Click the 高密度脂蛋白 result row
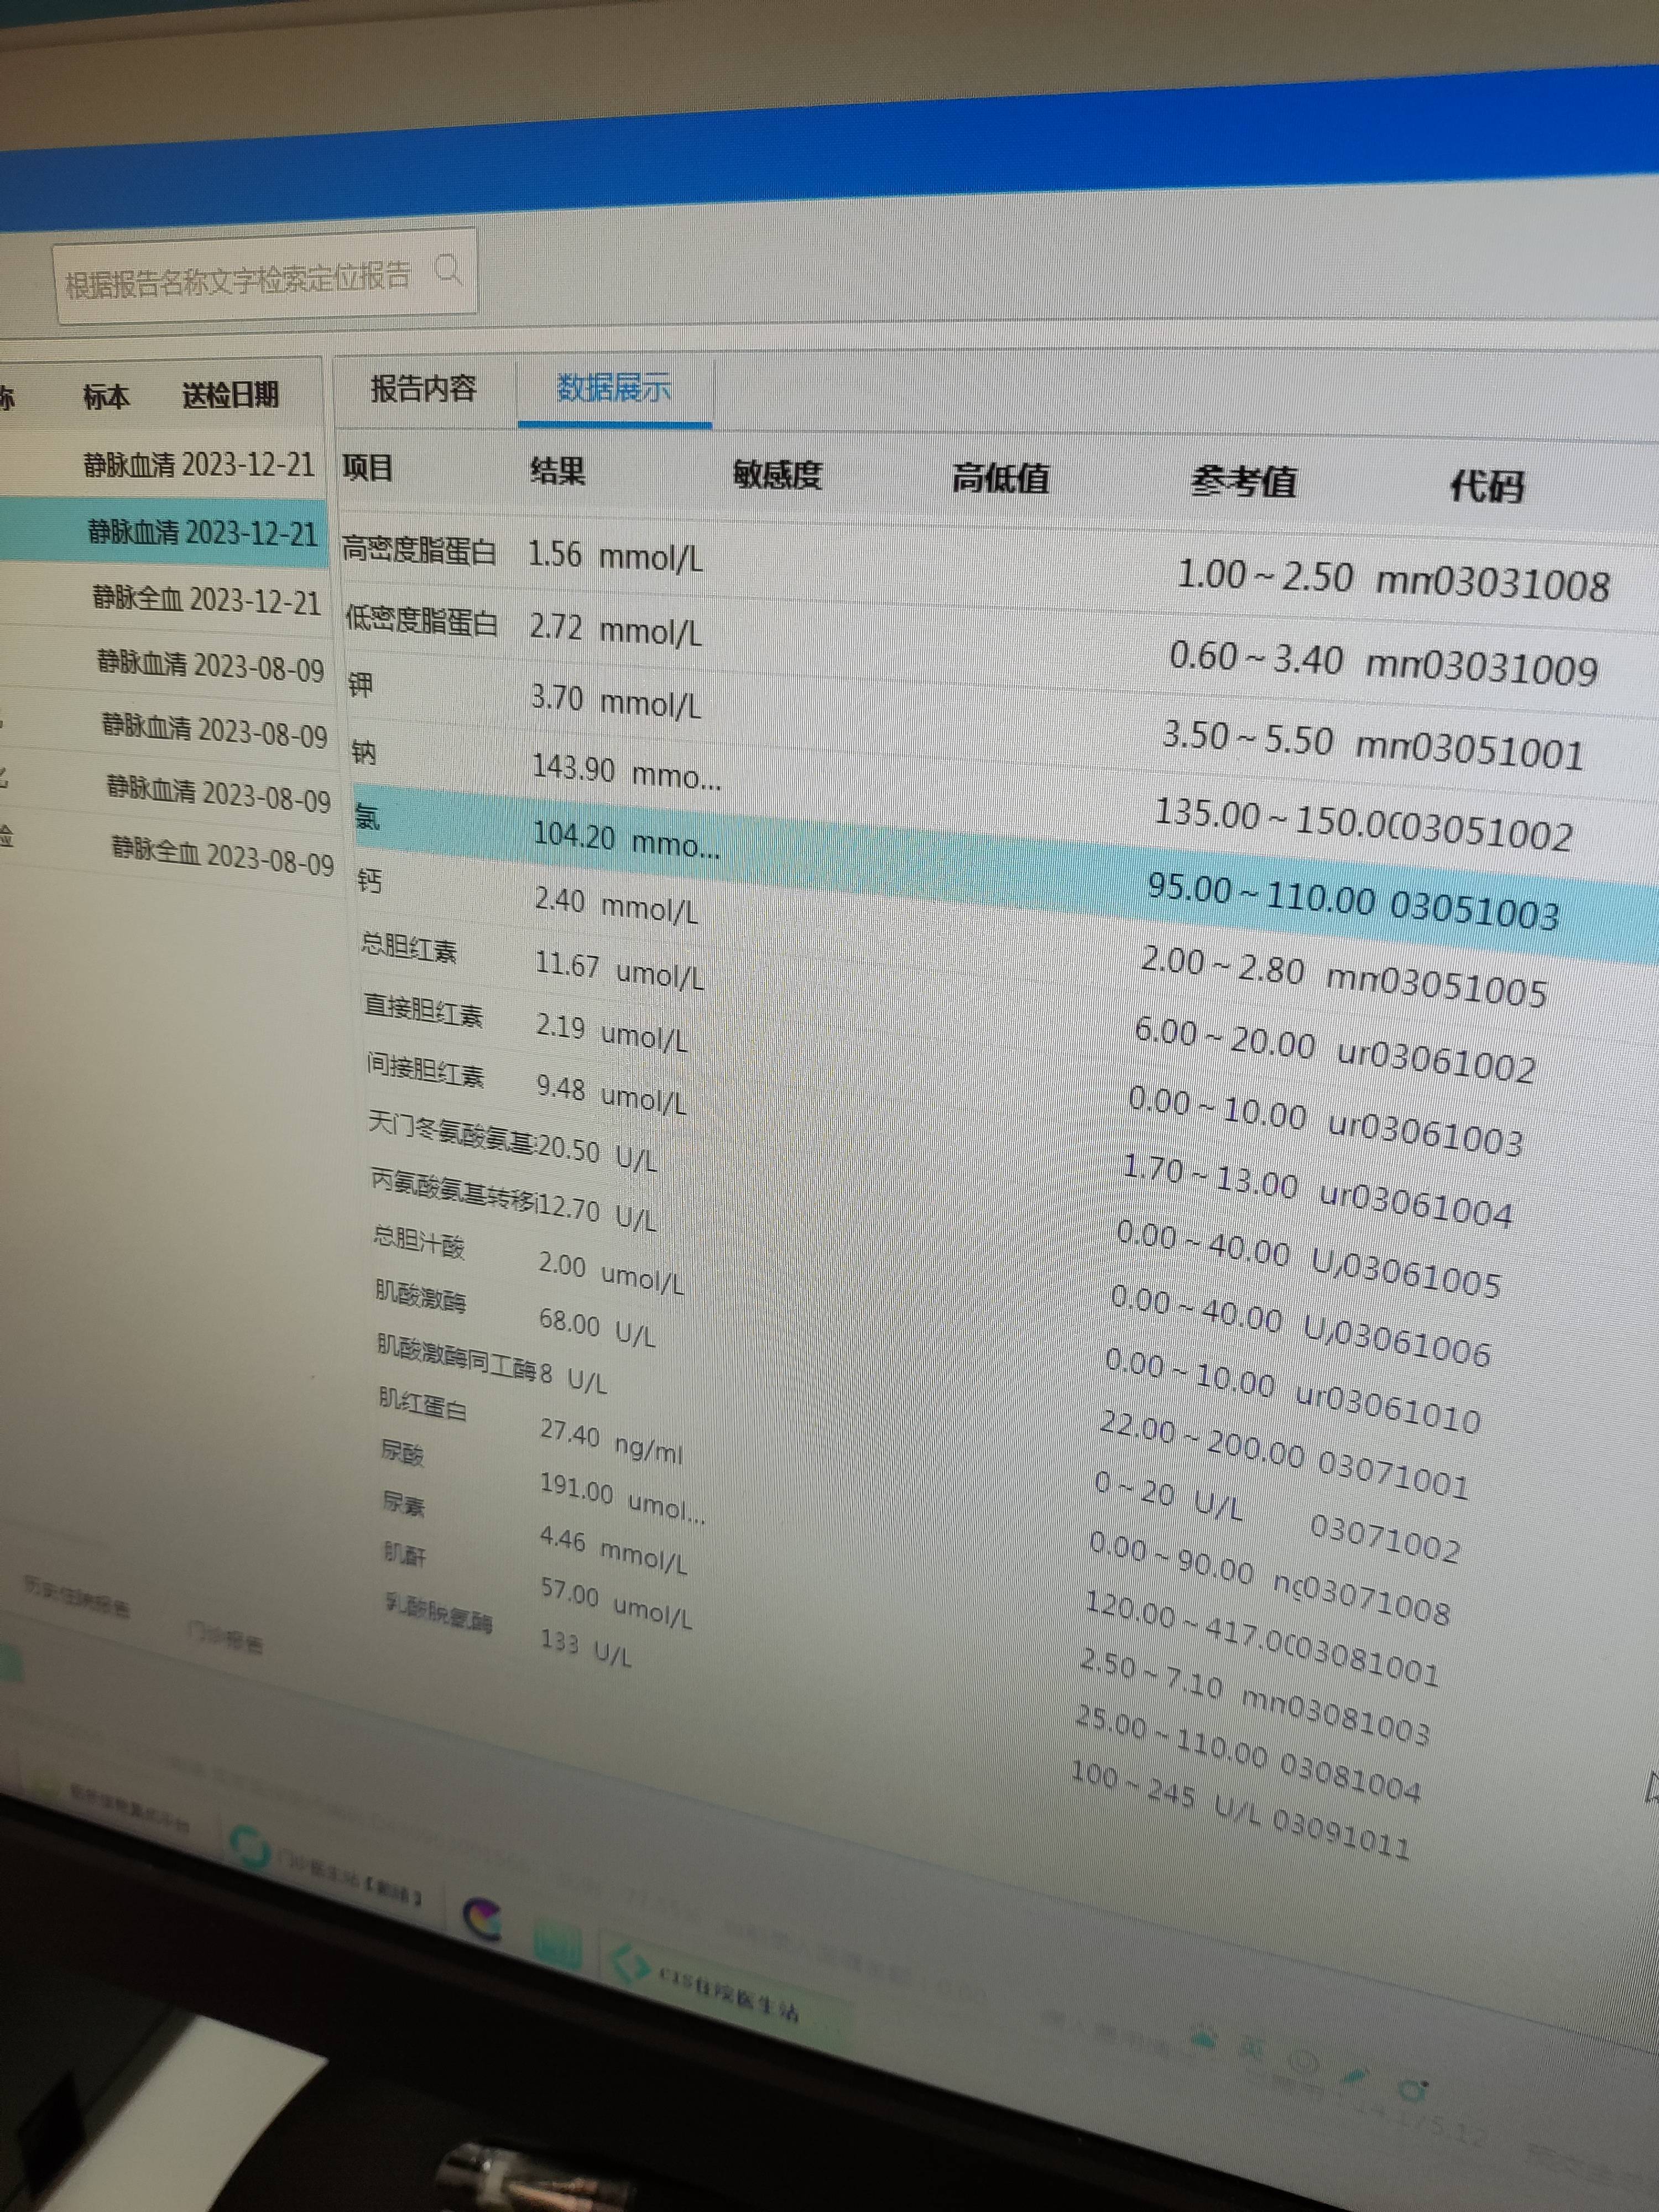Image resolution: width=1659 pixels, height=2212 pixels. [x=500, y=552]
